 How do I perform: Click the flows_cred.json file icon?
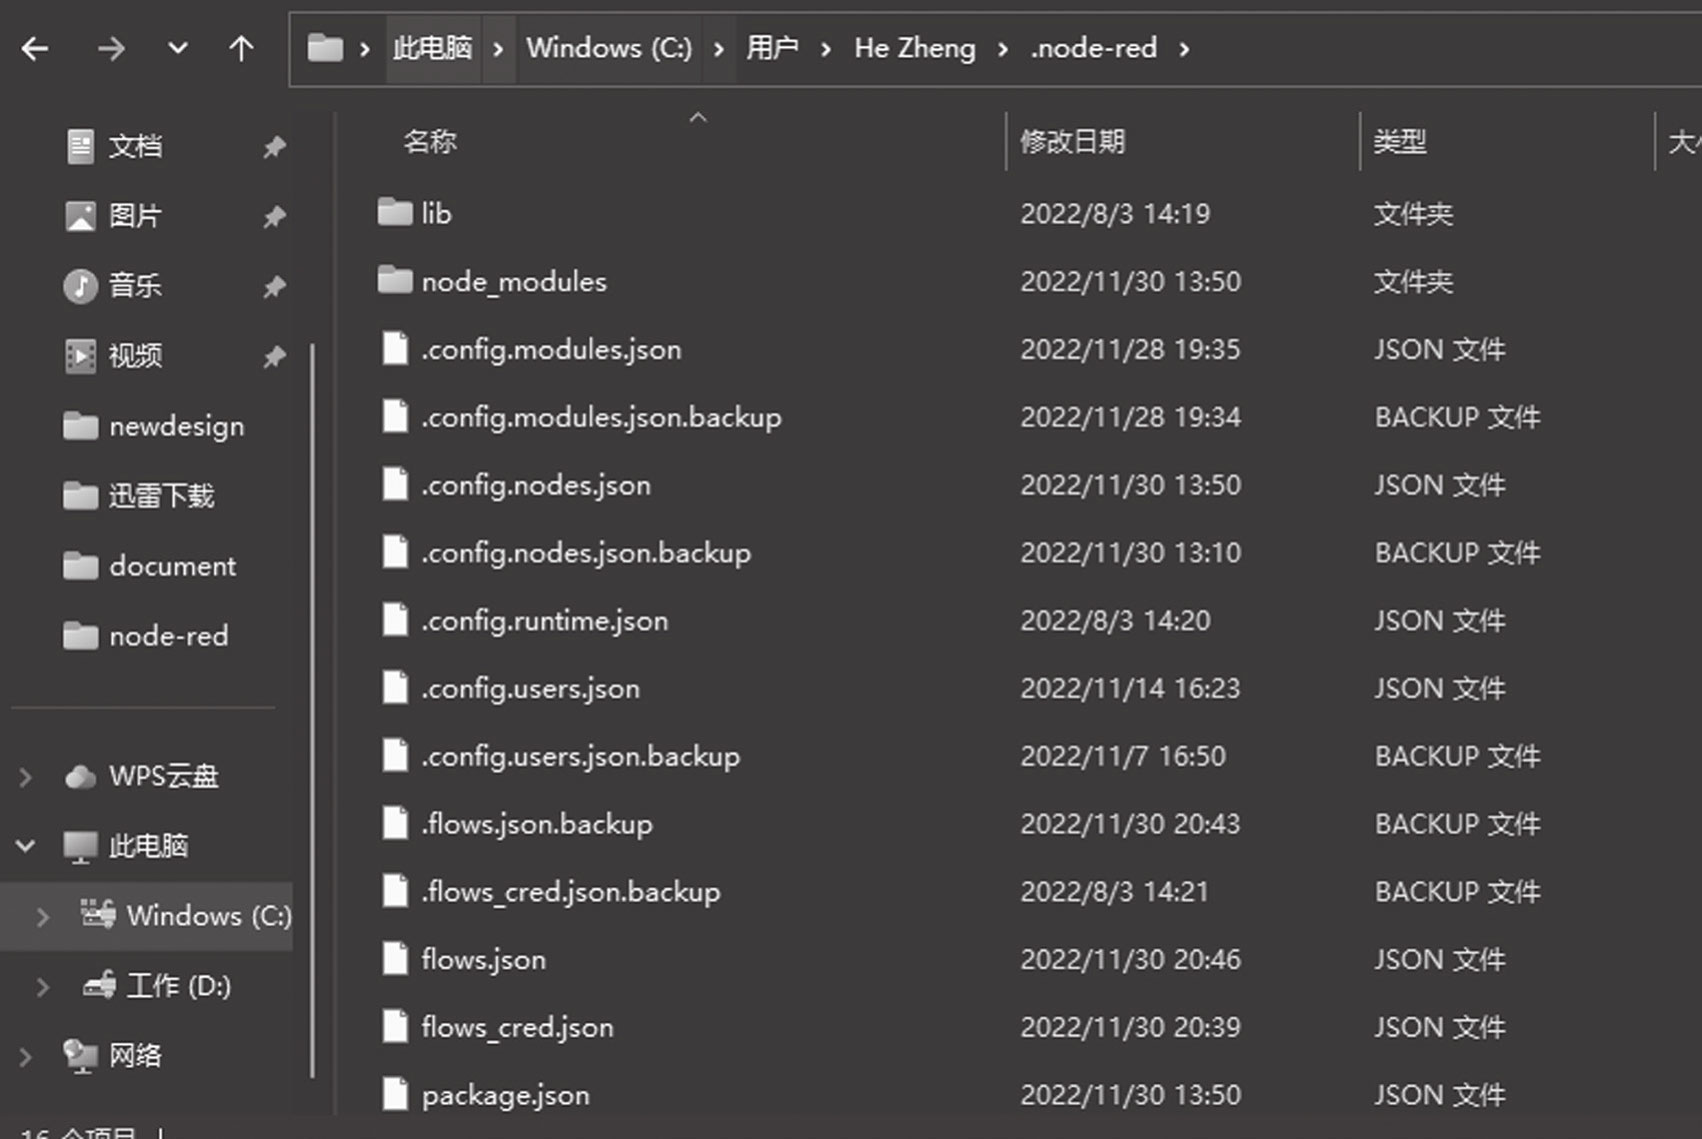396,1027
